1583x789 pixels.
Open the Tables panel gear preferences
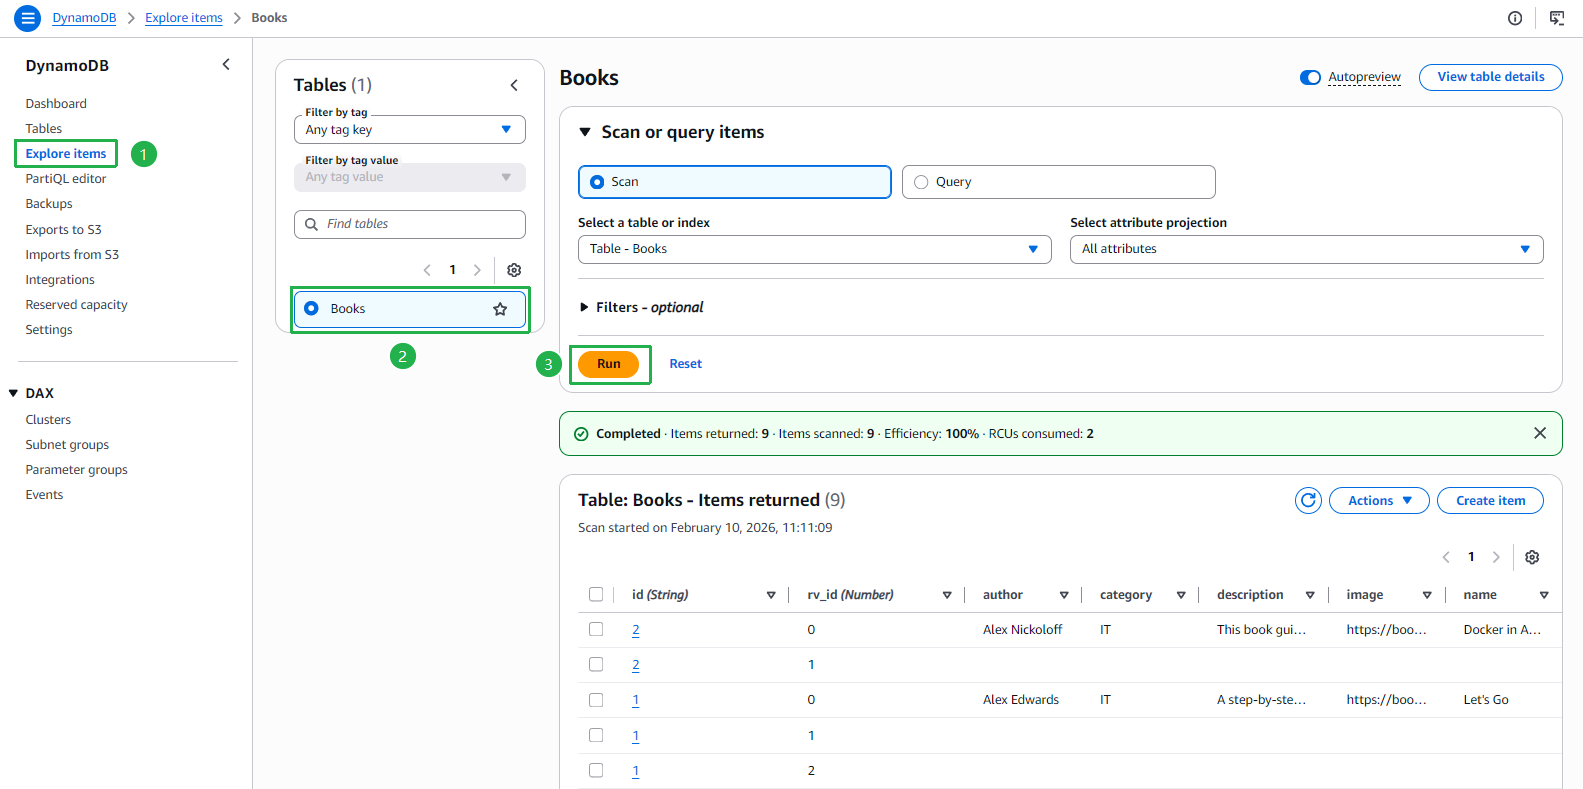[514, 270]
